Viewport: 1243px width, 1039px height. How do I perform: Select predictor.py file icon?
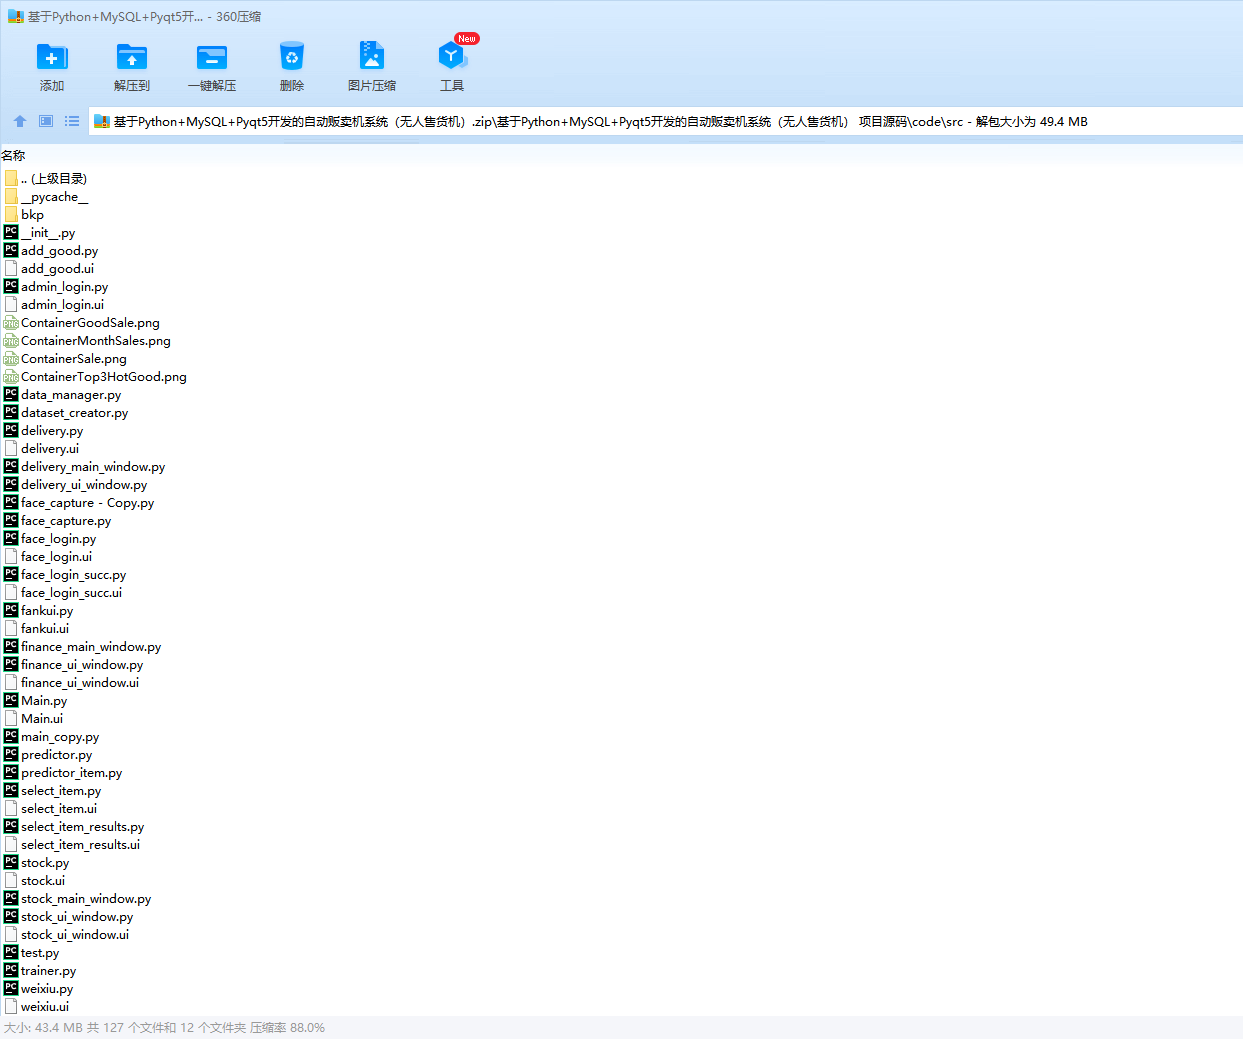[x=11, y=754]
